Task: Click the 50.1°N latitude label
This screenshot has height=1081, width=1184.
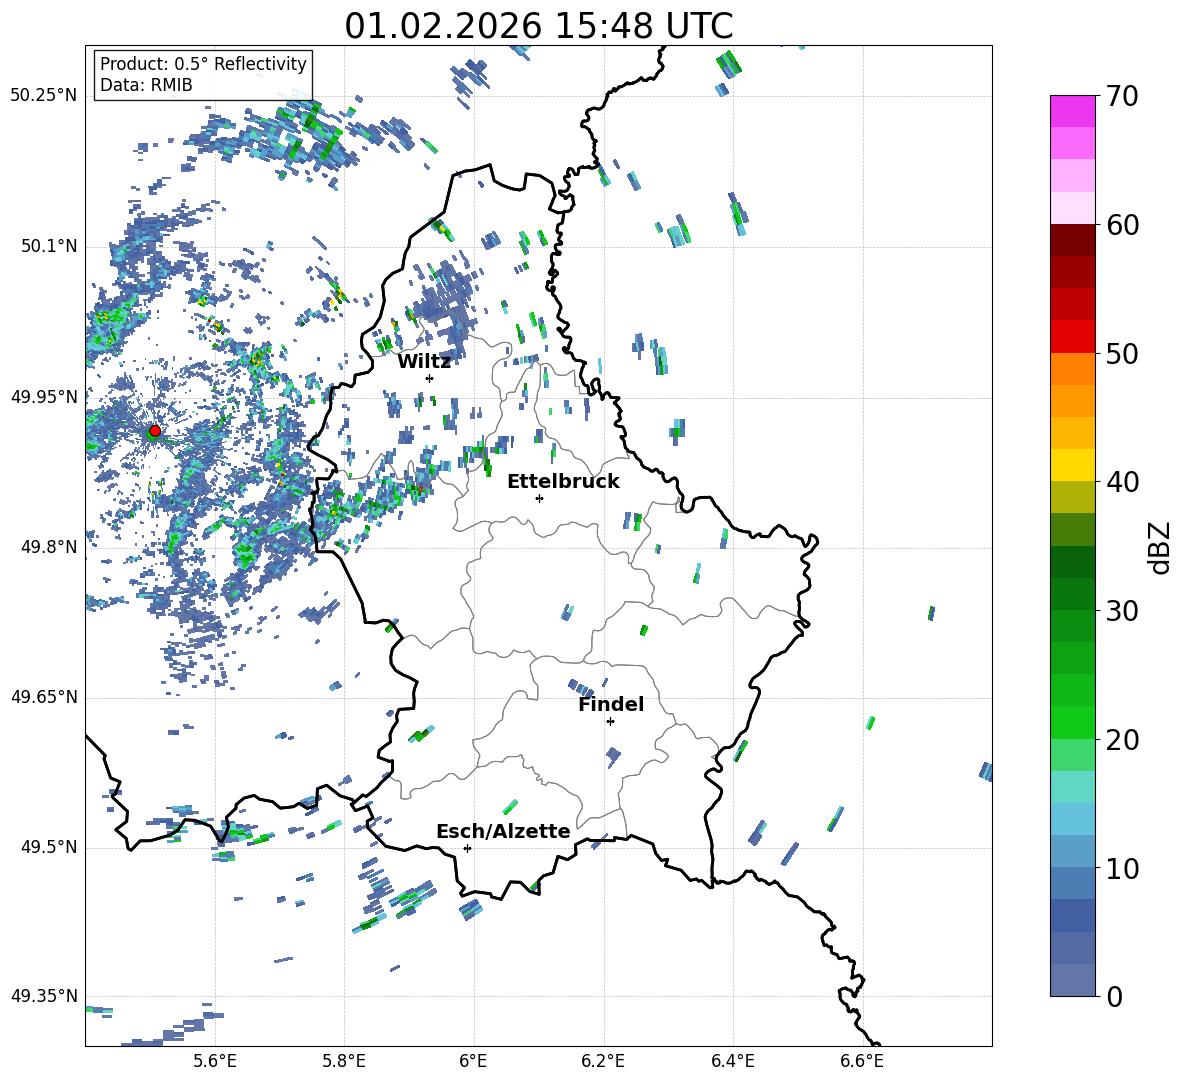Action: click(x=49, y=247)
